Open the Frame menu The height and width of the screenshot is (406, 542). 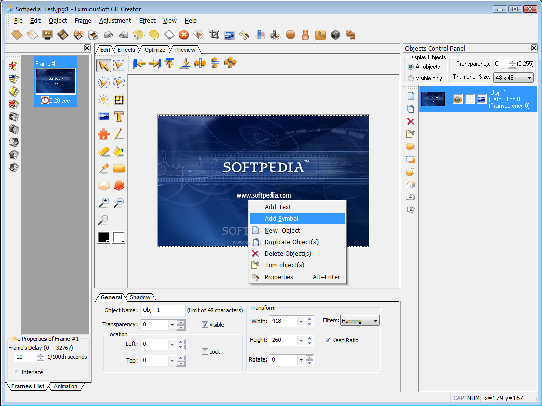[x=83, y=21]
